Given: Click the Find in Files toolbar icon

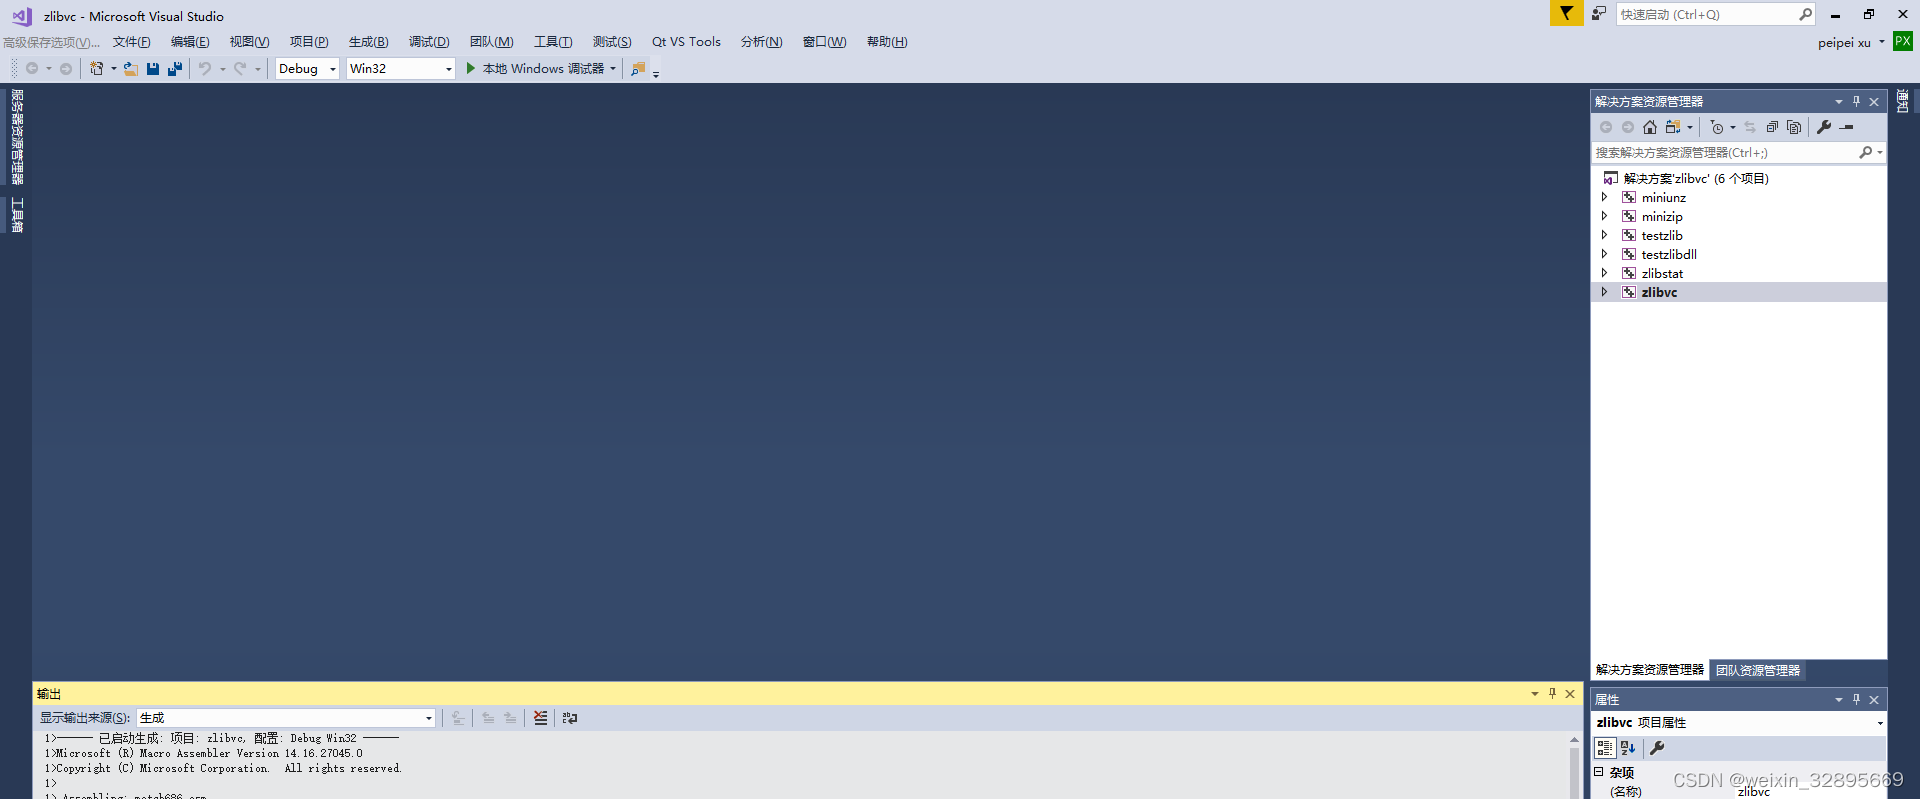Looking at the screenshot, I should point(638,69).
